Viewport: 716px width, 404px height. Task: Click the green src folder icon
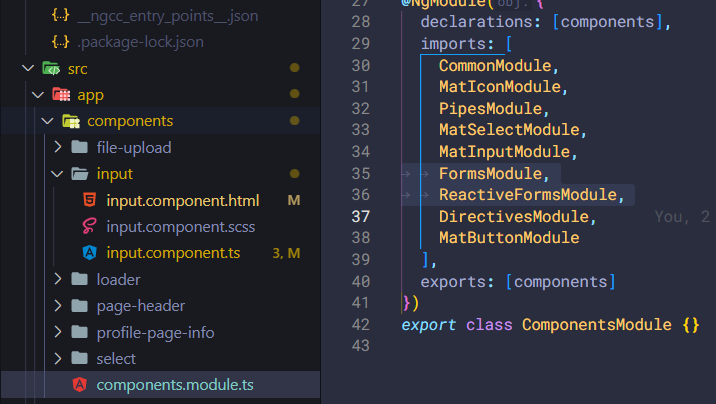[51, 68]
